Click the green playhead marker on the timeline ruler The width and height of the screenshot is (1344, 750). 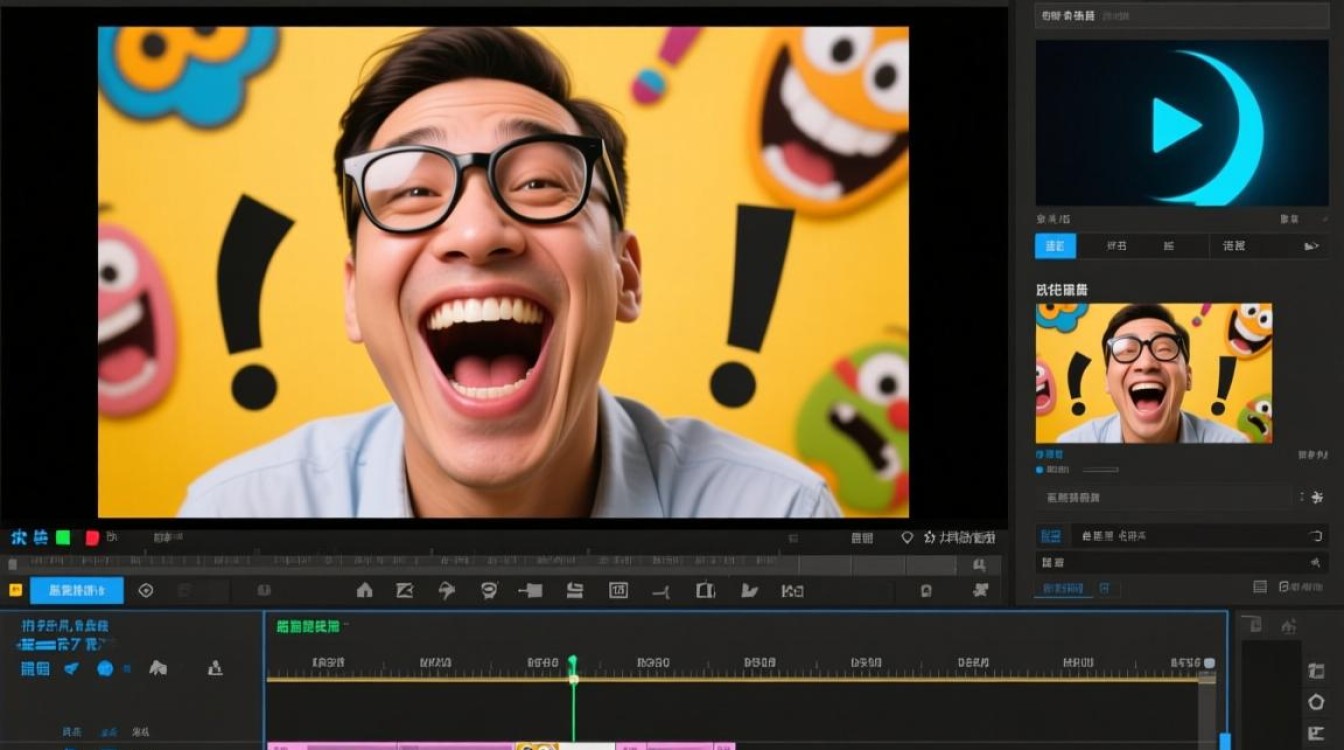[x=573, y=662]
